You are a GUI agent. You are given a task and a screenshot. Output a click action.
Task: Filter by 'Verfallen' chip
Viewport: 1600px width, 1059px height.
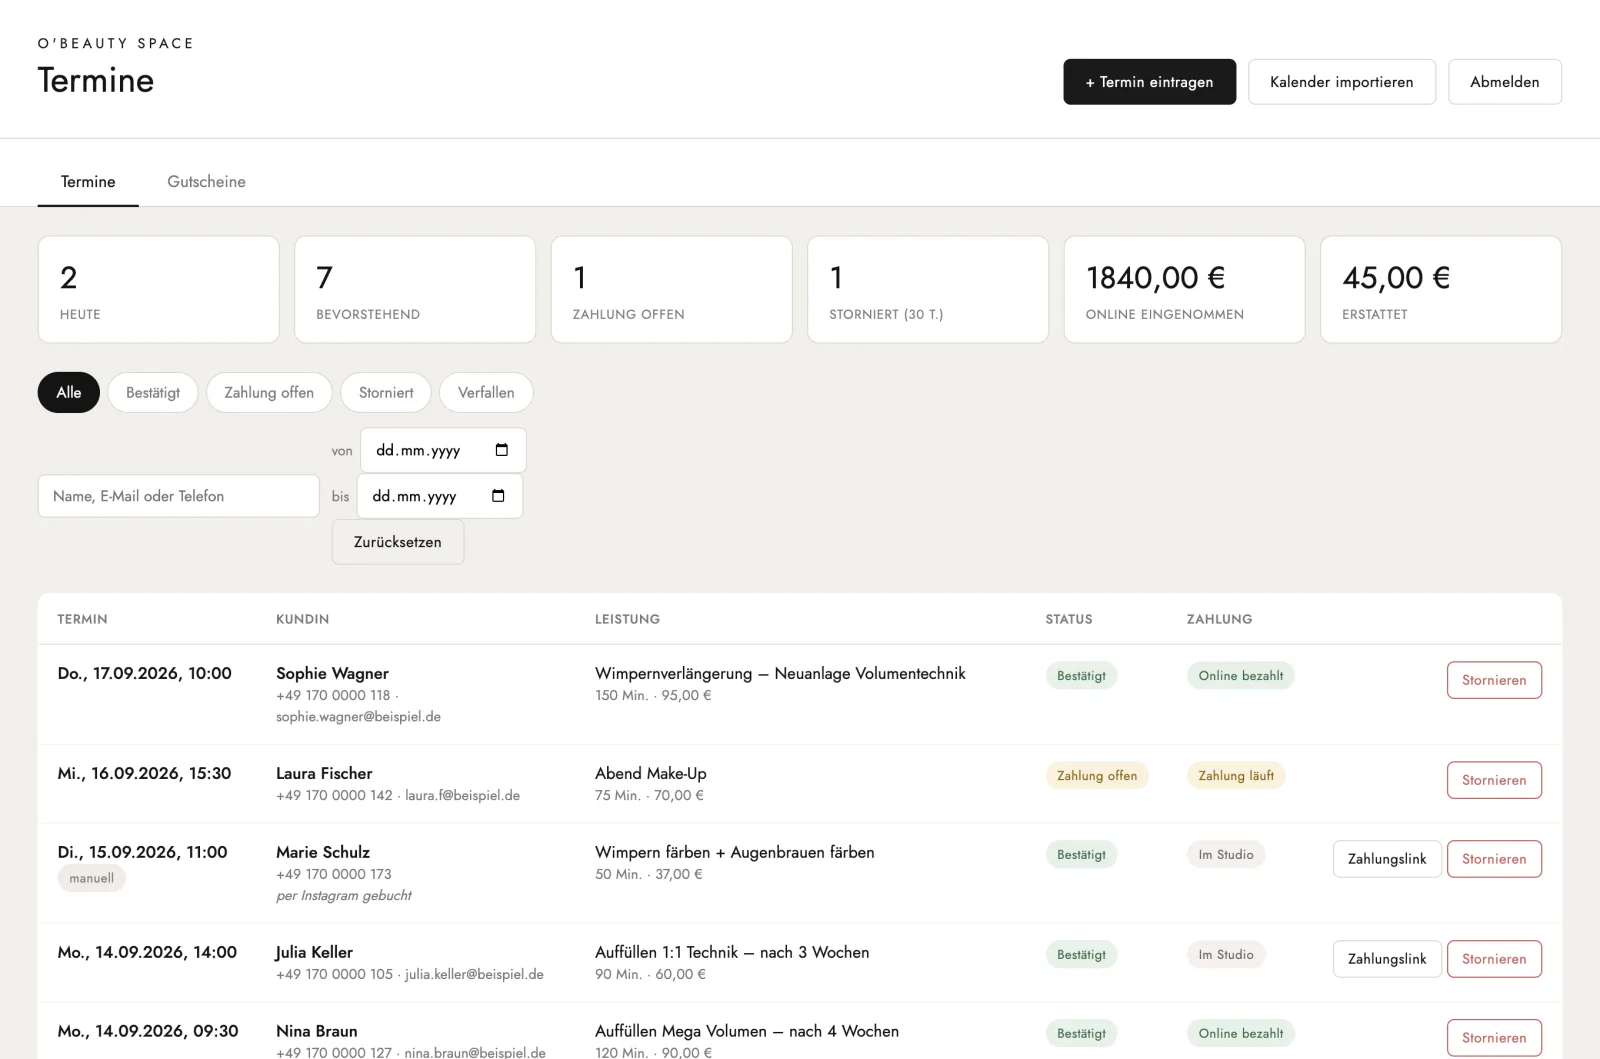[486, 392]
